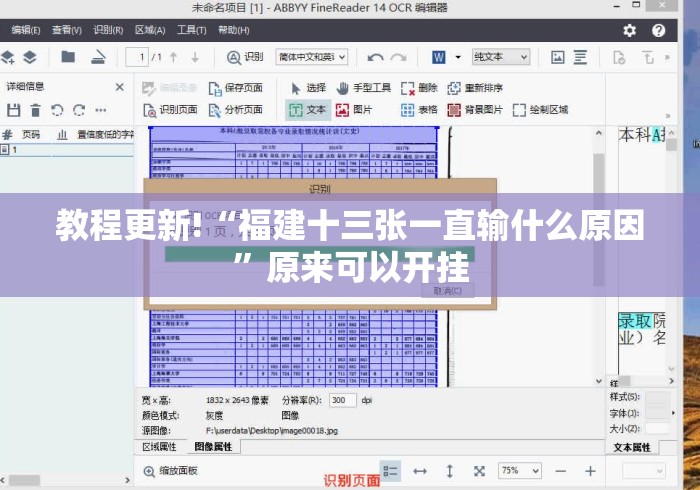Open the 字体(J) font dropdown

(x=658, y=413)
